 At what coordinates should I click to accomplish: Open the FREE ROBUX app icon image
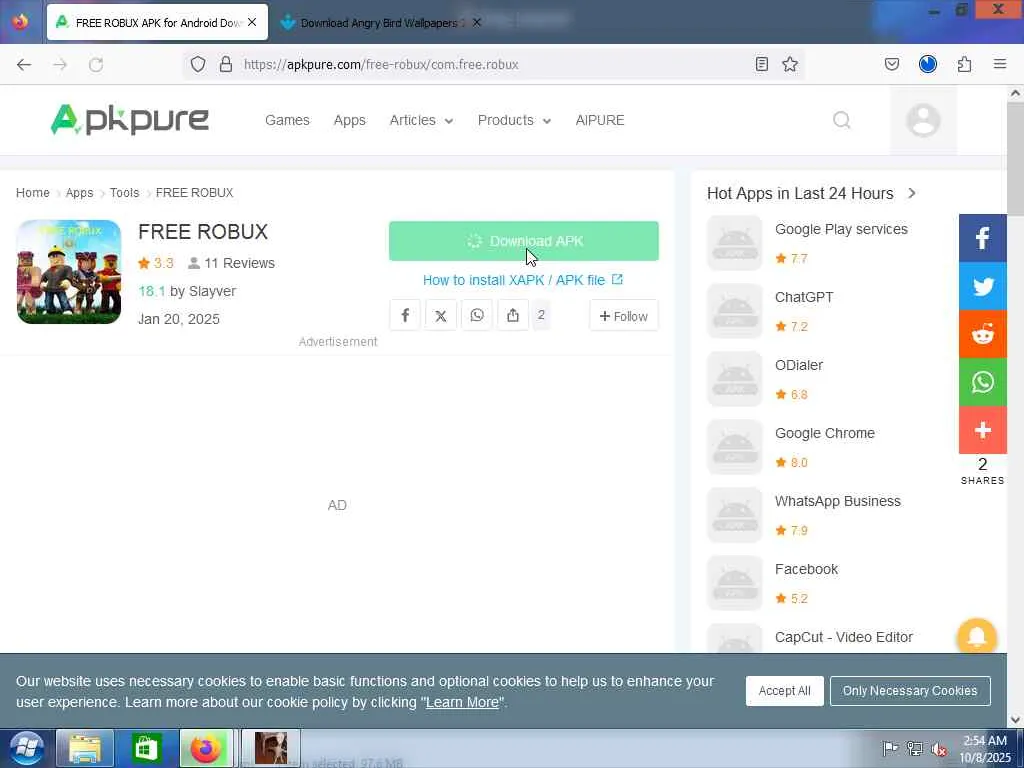(69, 272)
